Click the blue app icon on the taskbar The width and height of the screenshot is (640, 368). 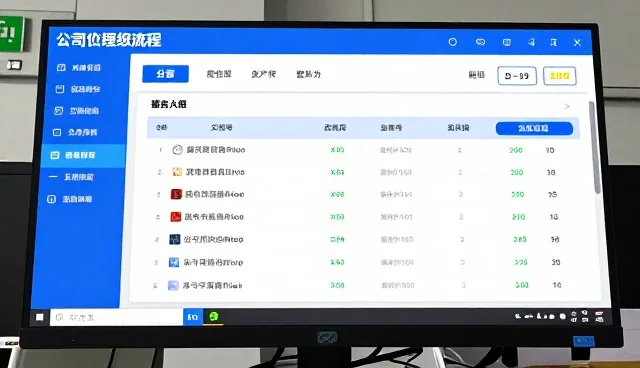click(193, 317)
